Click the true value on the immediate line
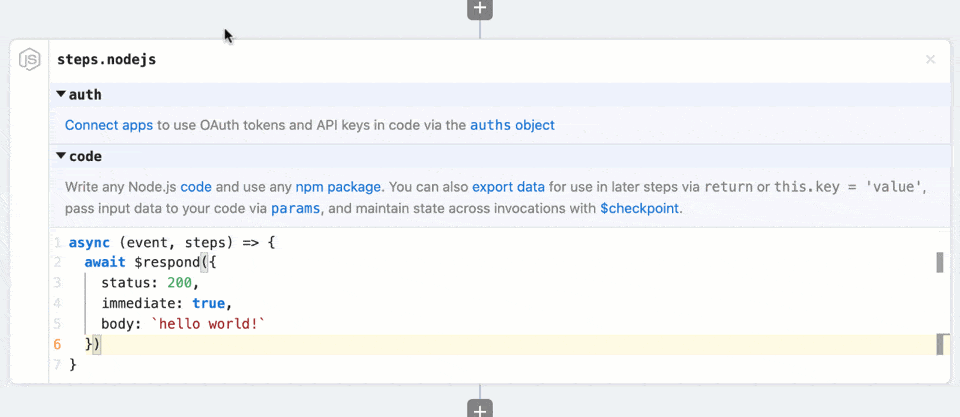Viewport: 960px width, 417px height. point(208,303)
